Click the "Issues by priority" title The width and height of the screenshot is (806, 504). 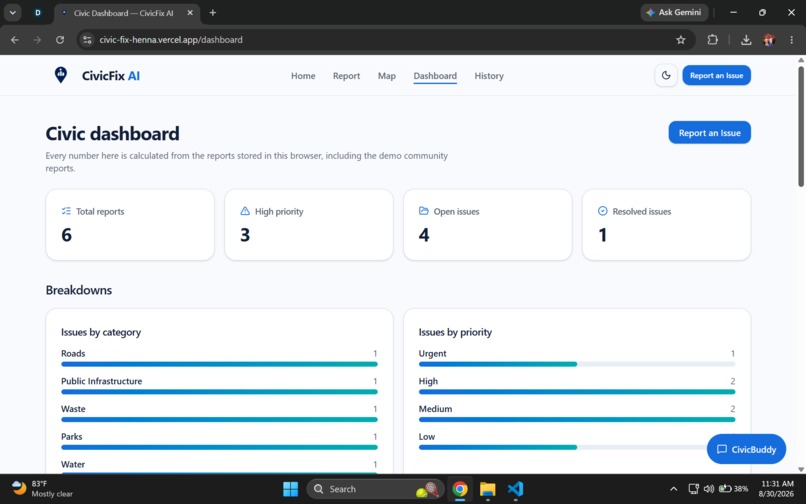[455, 332]
